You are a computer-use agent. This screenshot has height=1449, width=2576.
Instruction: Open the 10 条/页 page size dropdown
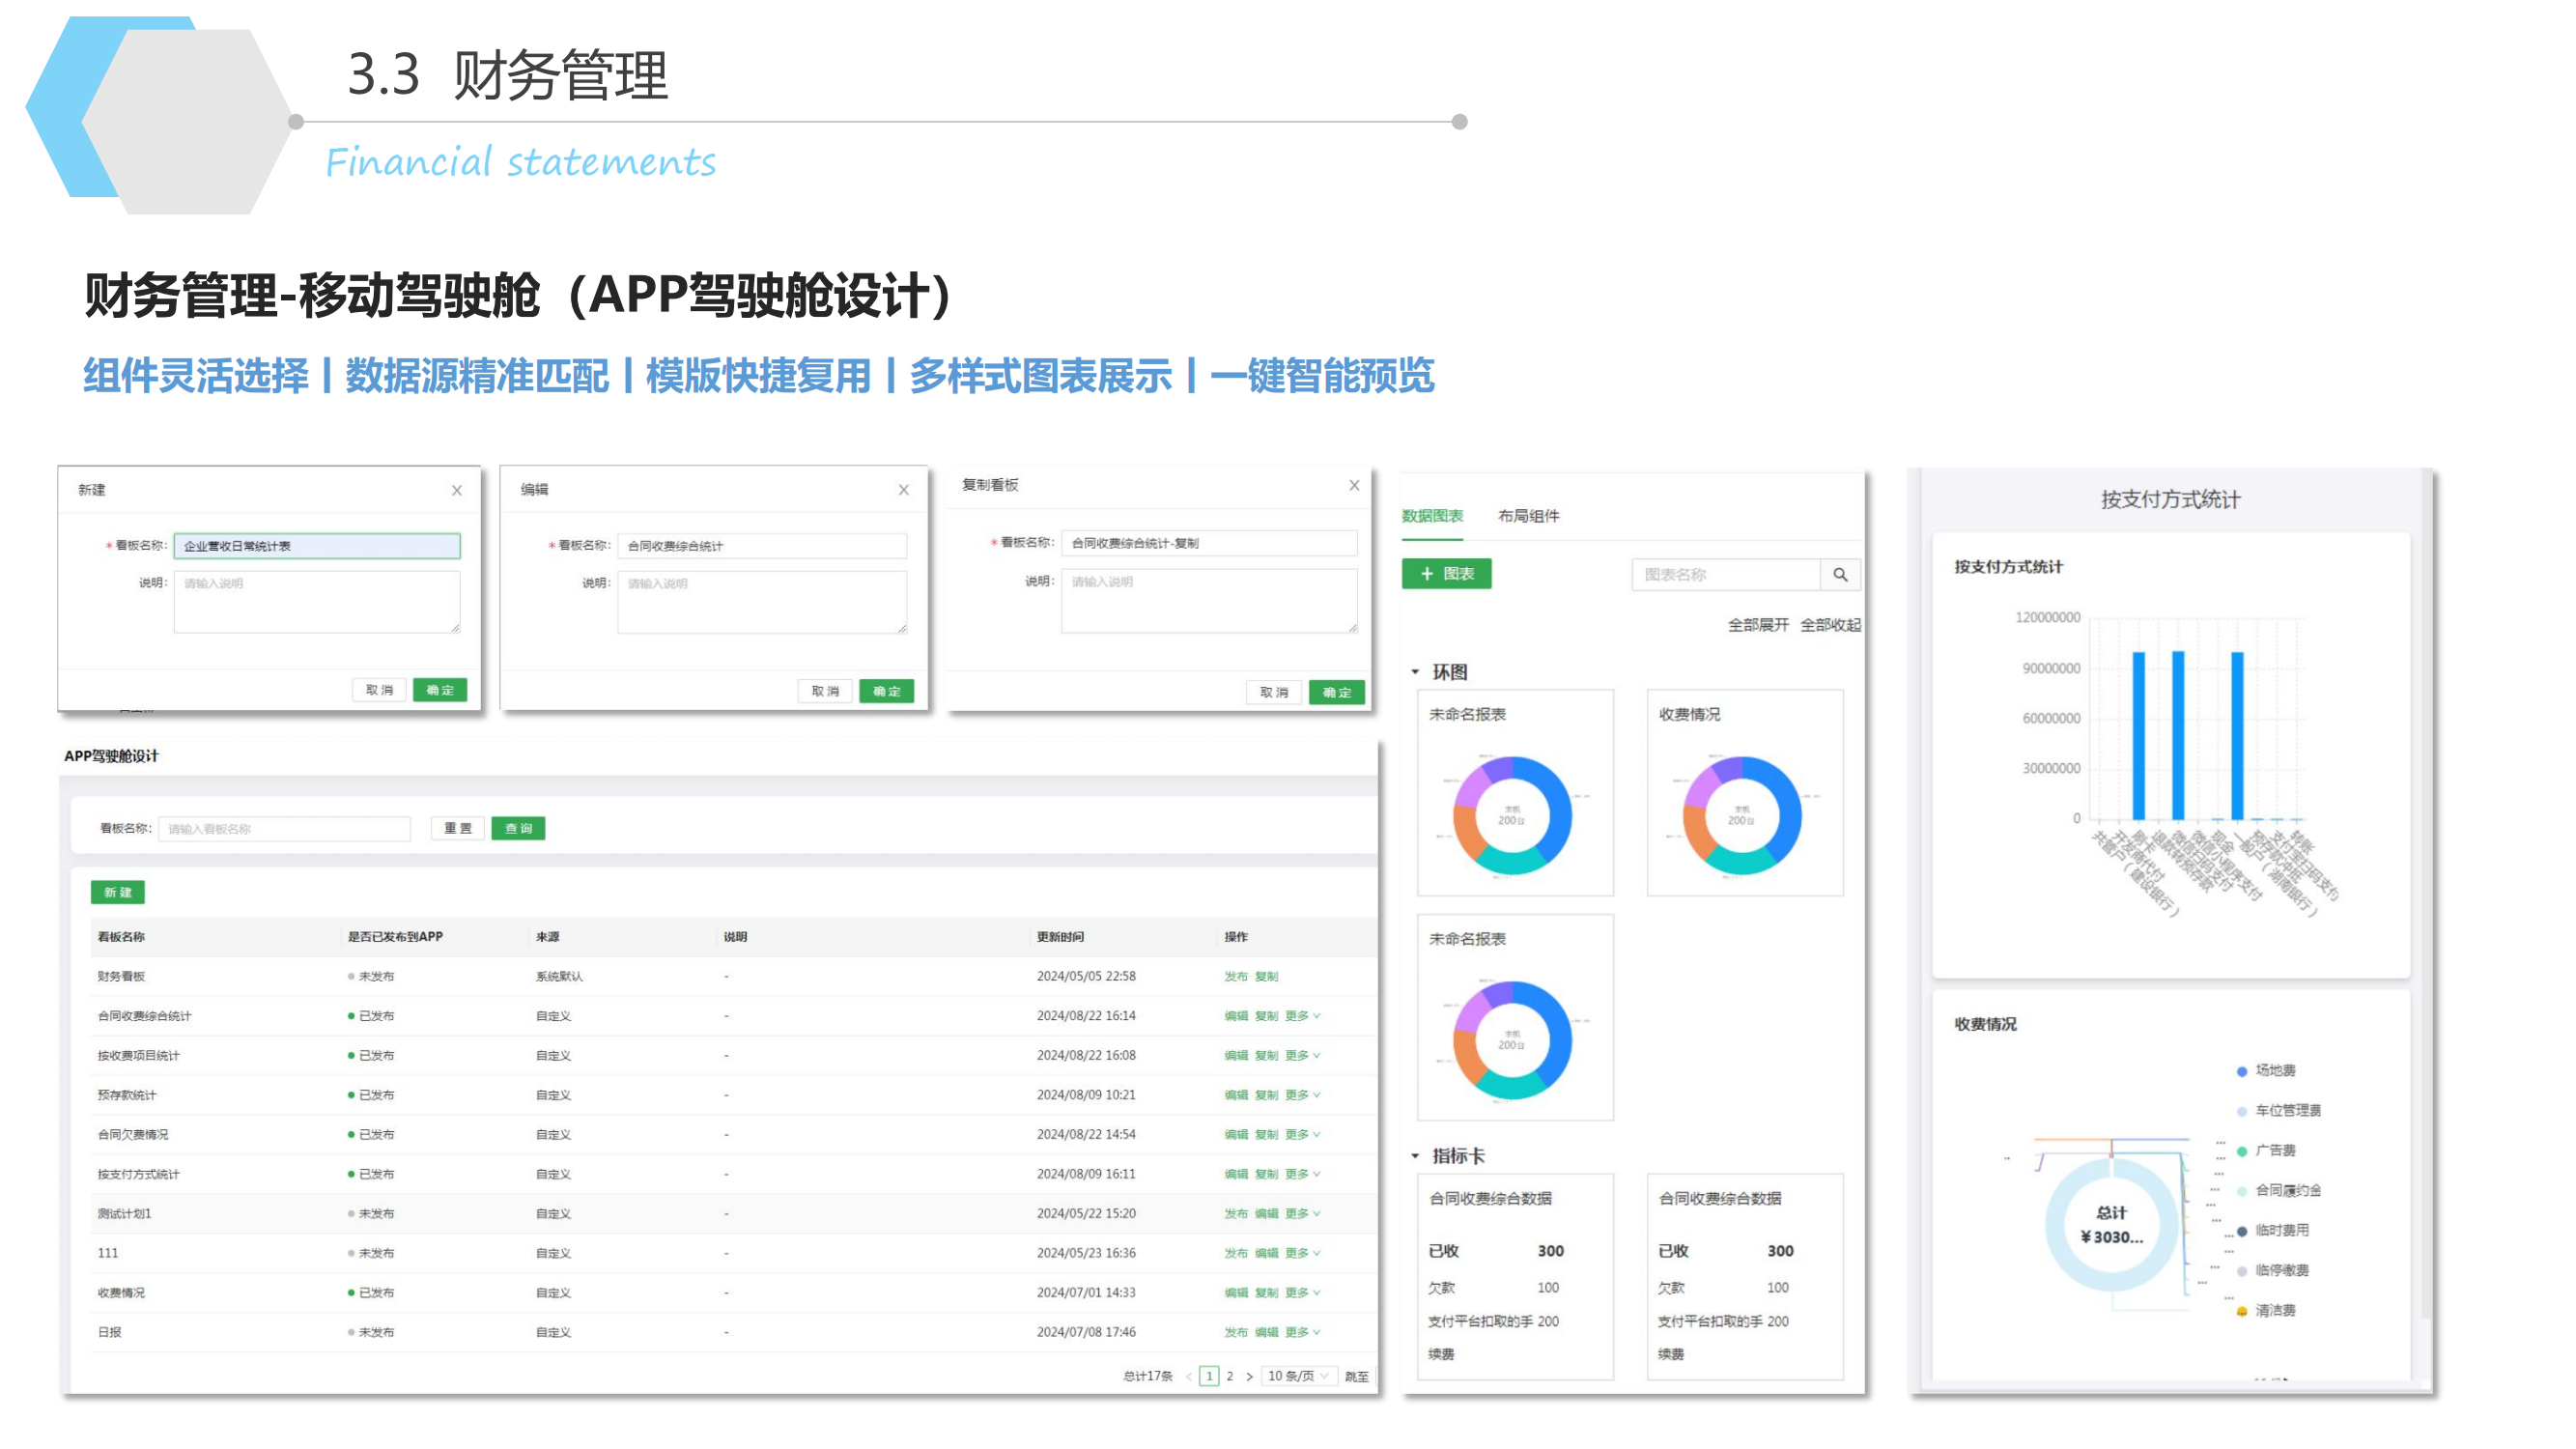1298,1377
